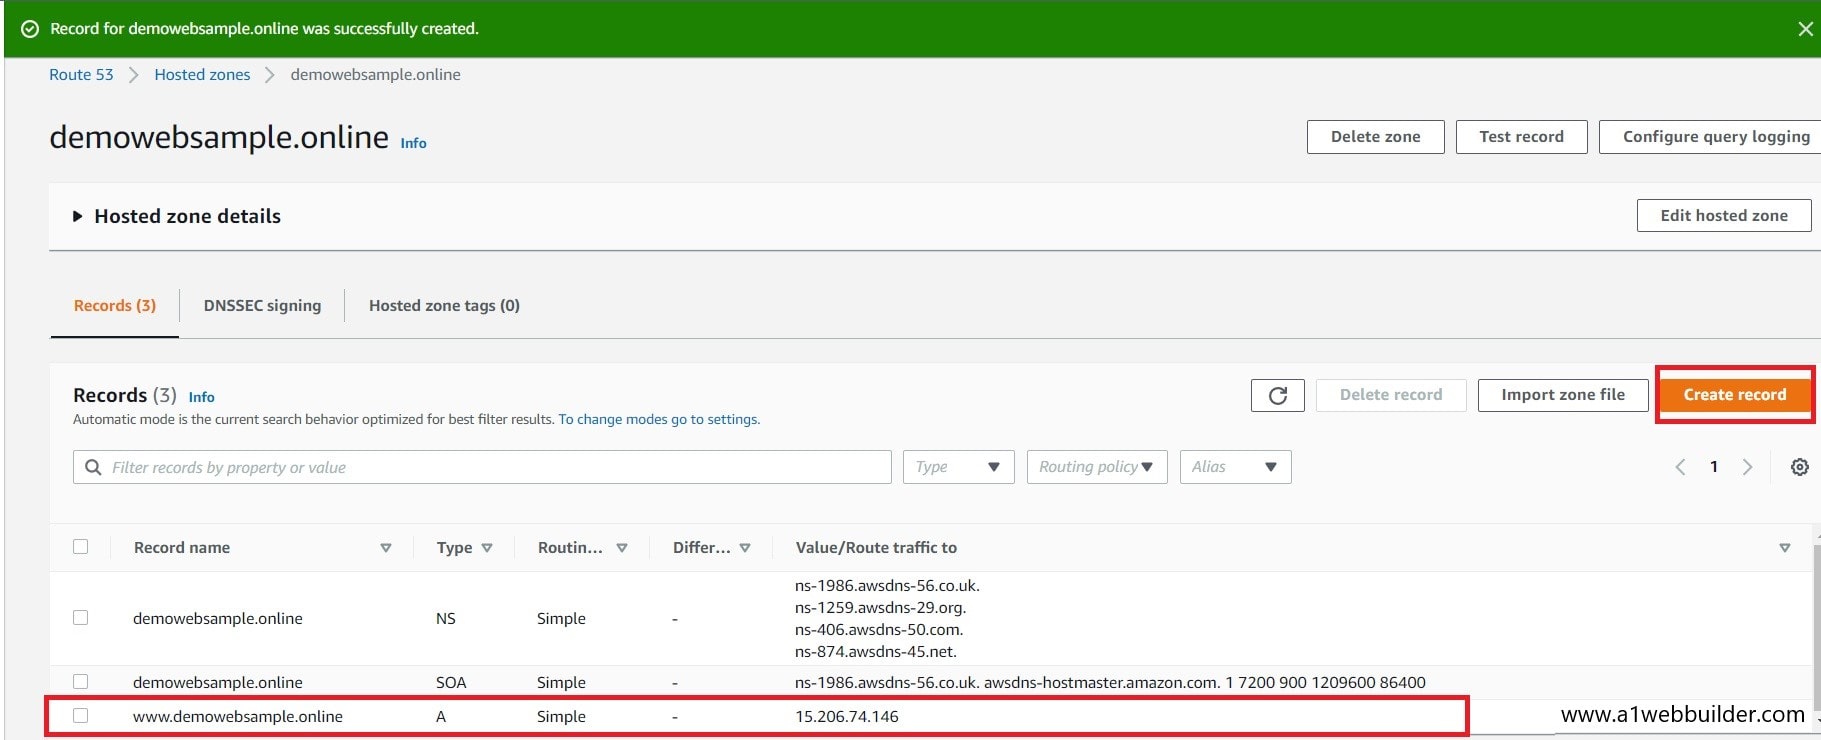Click the Delete zone button

coord(1375,137)
